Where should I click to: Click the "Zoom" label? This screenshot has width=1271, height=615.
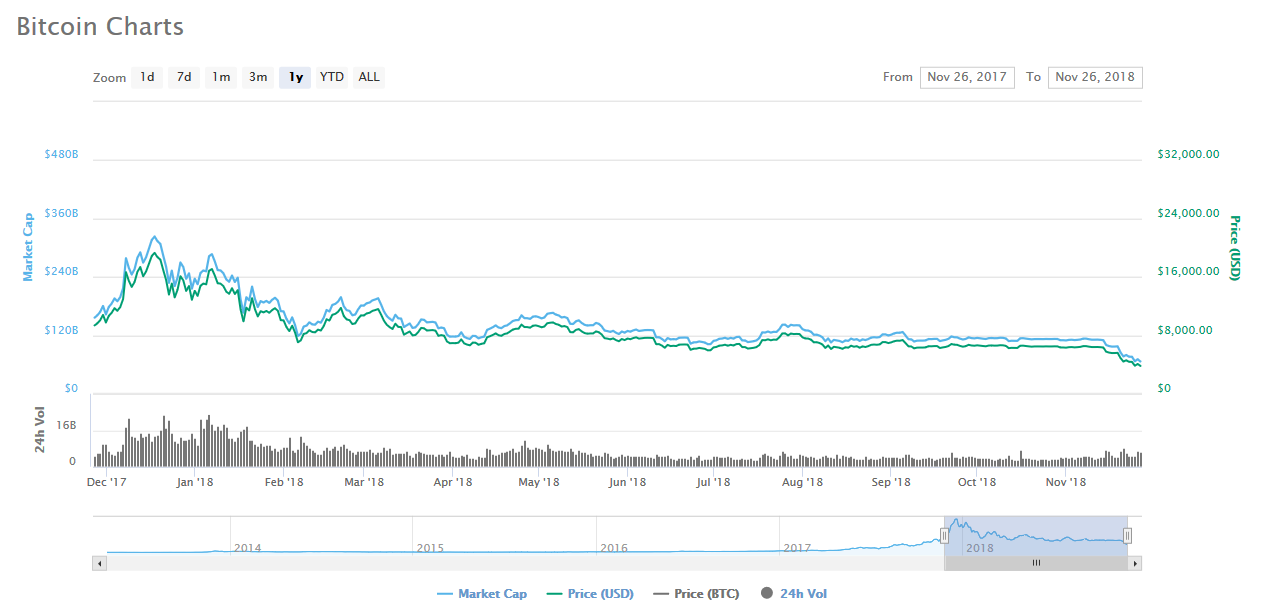tap(110, 78)
